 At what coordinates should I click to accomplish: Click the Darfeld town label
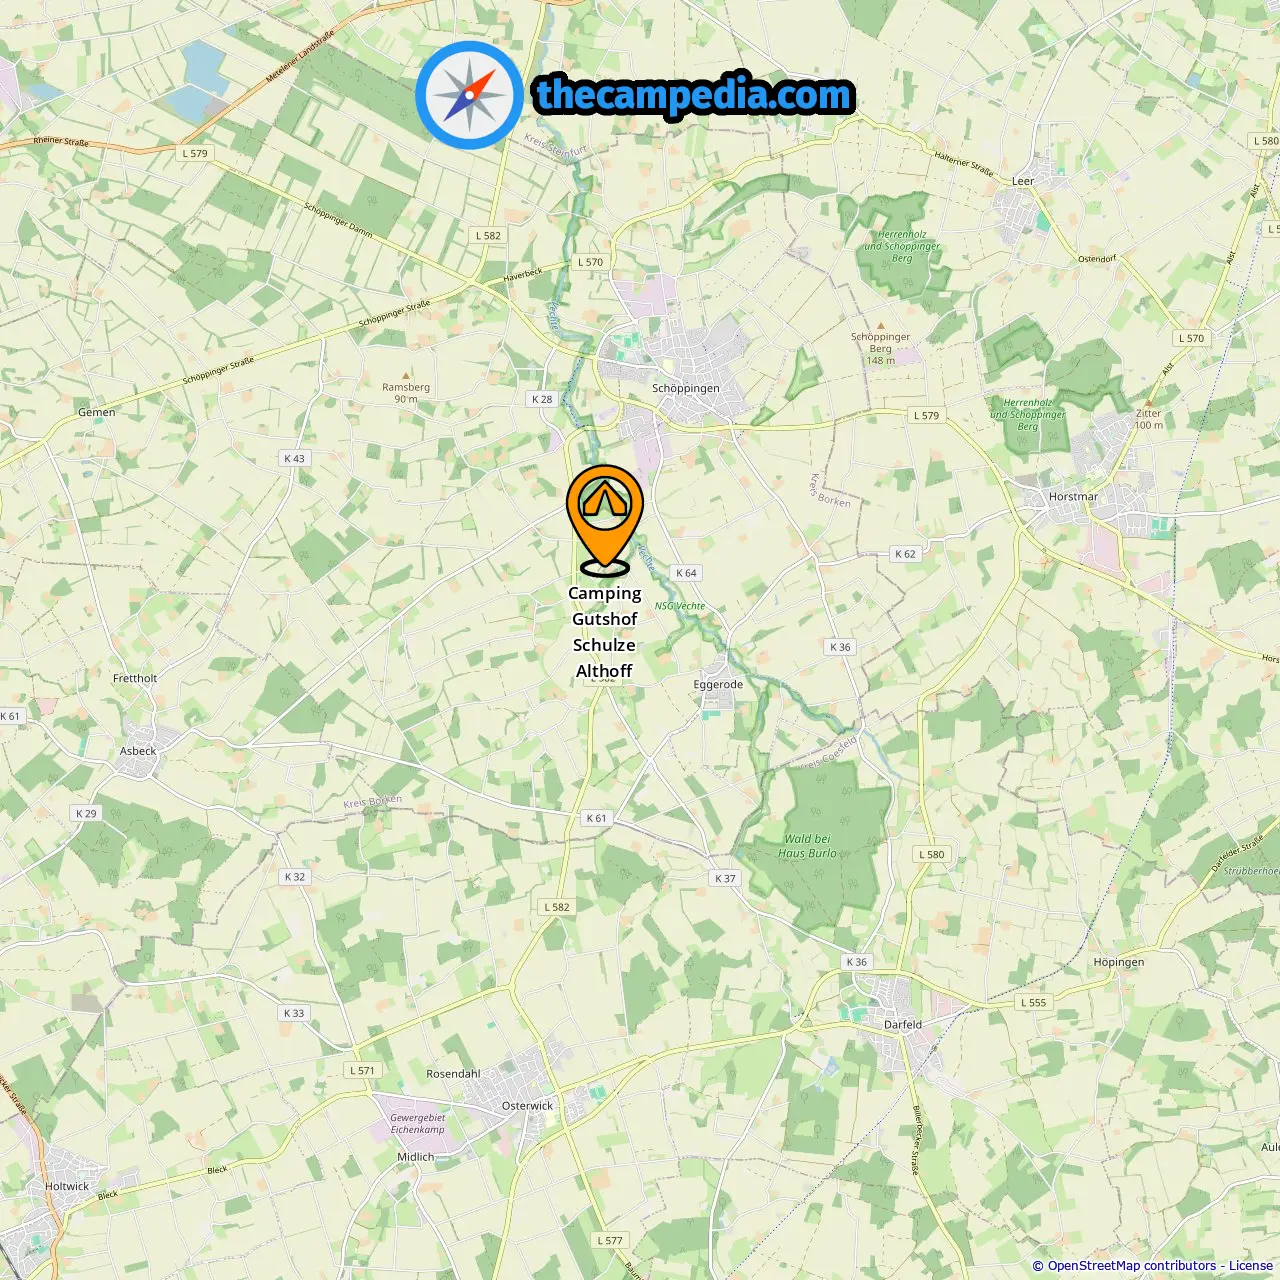click(x=903, y=1024)
